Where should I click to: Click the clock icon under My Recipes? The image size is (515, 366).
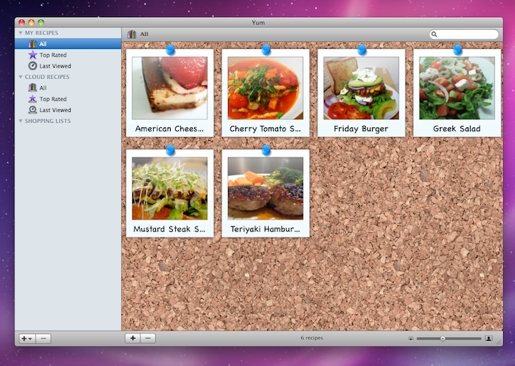point(32,66)
